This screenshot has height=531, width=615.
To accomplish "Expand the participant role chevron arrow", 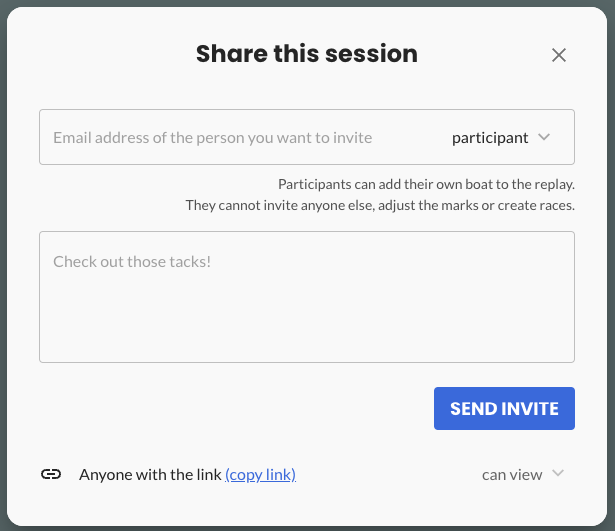I will pyautogui.click(x=544, y=137).
